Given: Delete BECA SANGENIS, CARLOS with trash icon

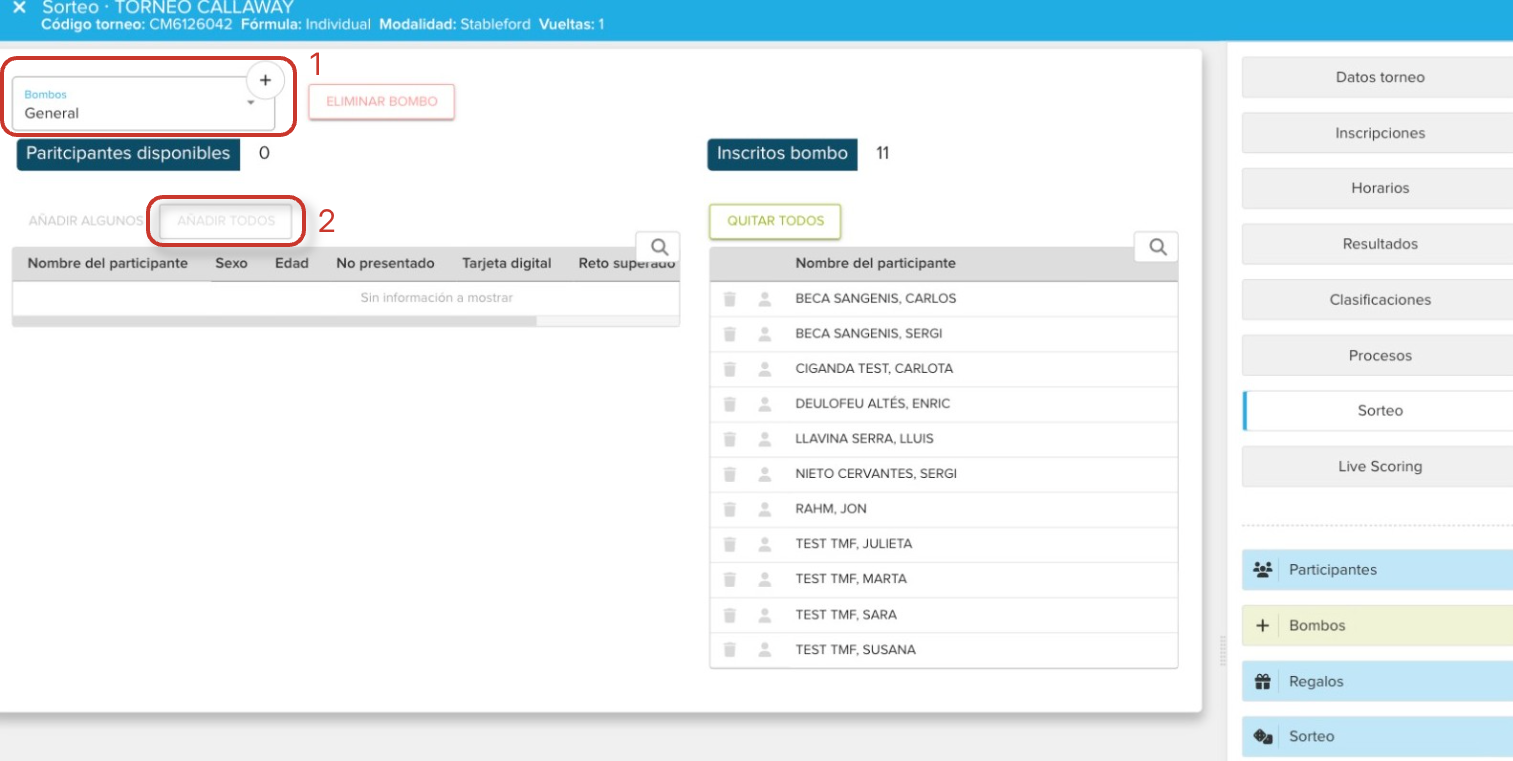Looking at the screenshot, I should pos(730,299).
